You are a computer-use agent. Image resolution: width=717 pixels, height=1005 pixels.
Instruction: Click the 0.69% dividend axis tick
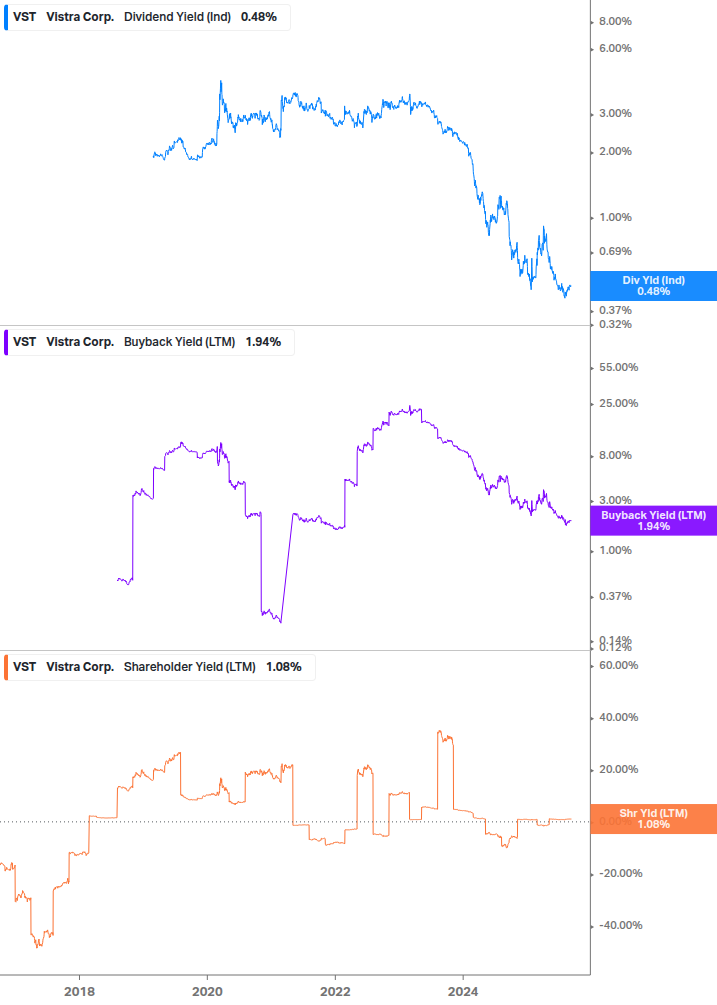point(615,251)
